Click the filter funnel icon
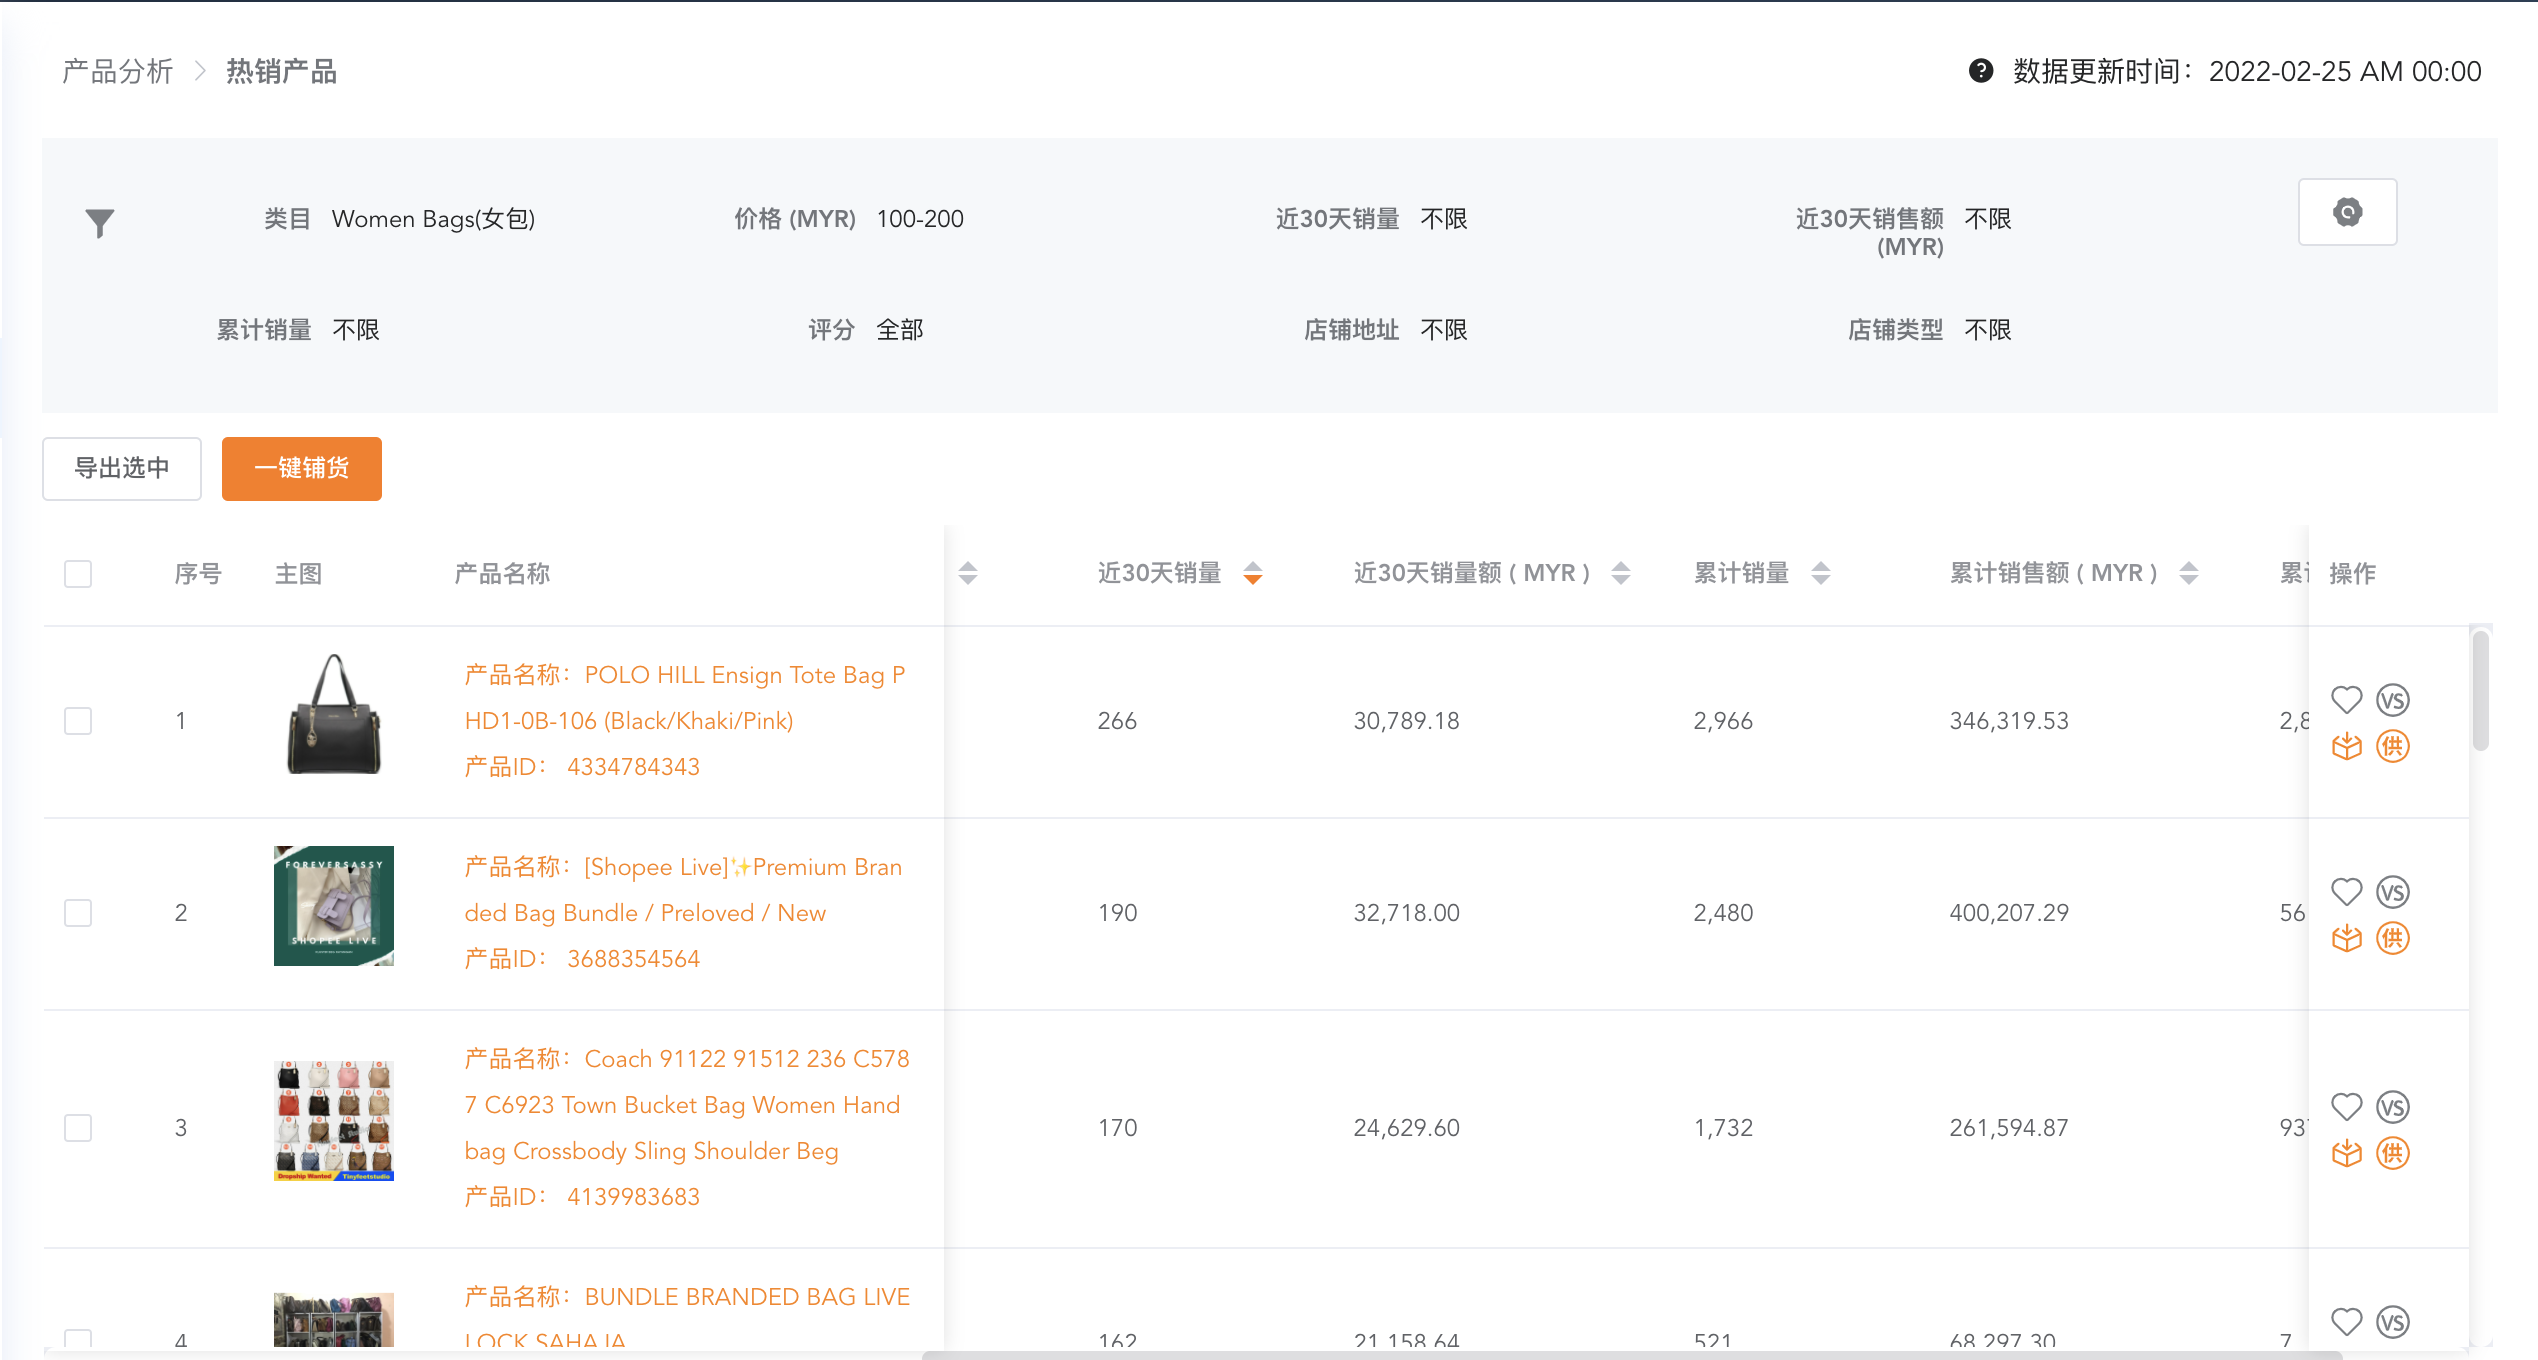This screenshot has height=1360, width=2538. (100, 222)
